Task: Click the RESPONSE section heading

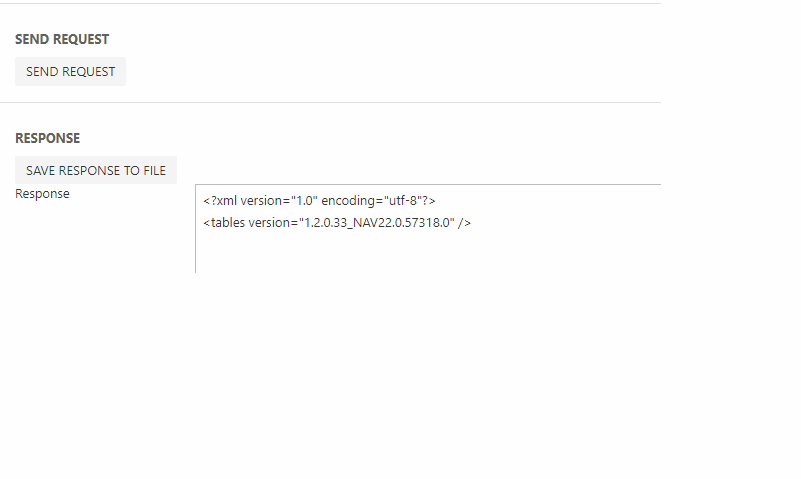Action: [x=47, y=138]
